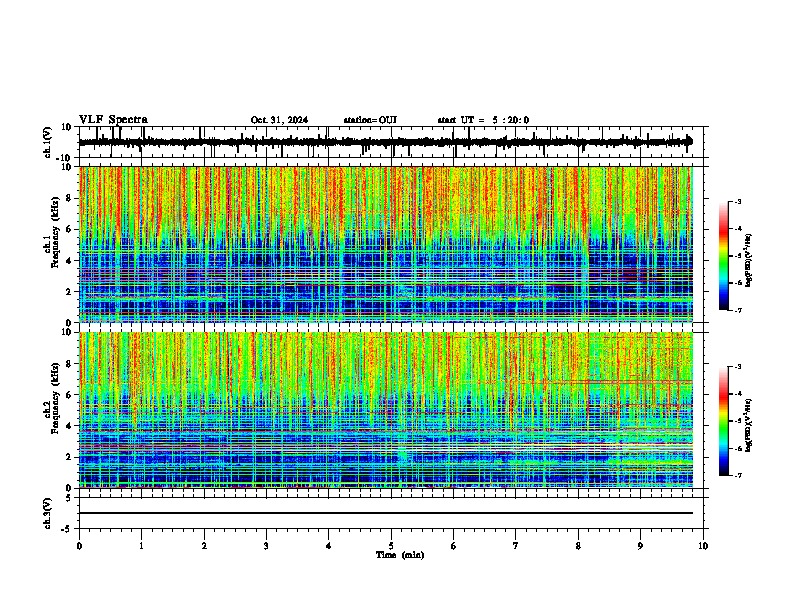Click the "Time (min)" axis title
Screen dimensions: 792x612
[400, 555]
